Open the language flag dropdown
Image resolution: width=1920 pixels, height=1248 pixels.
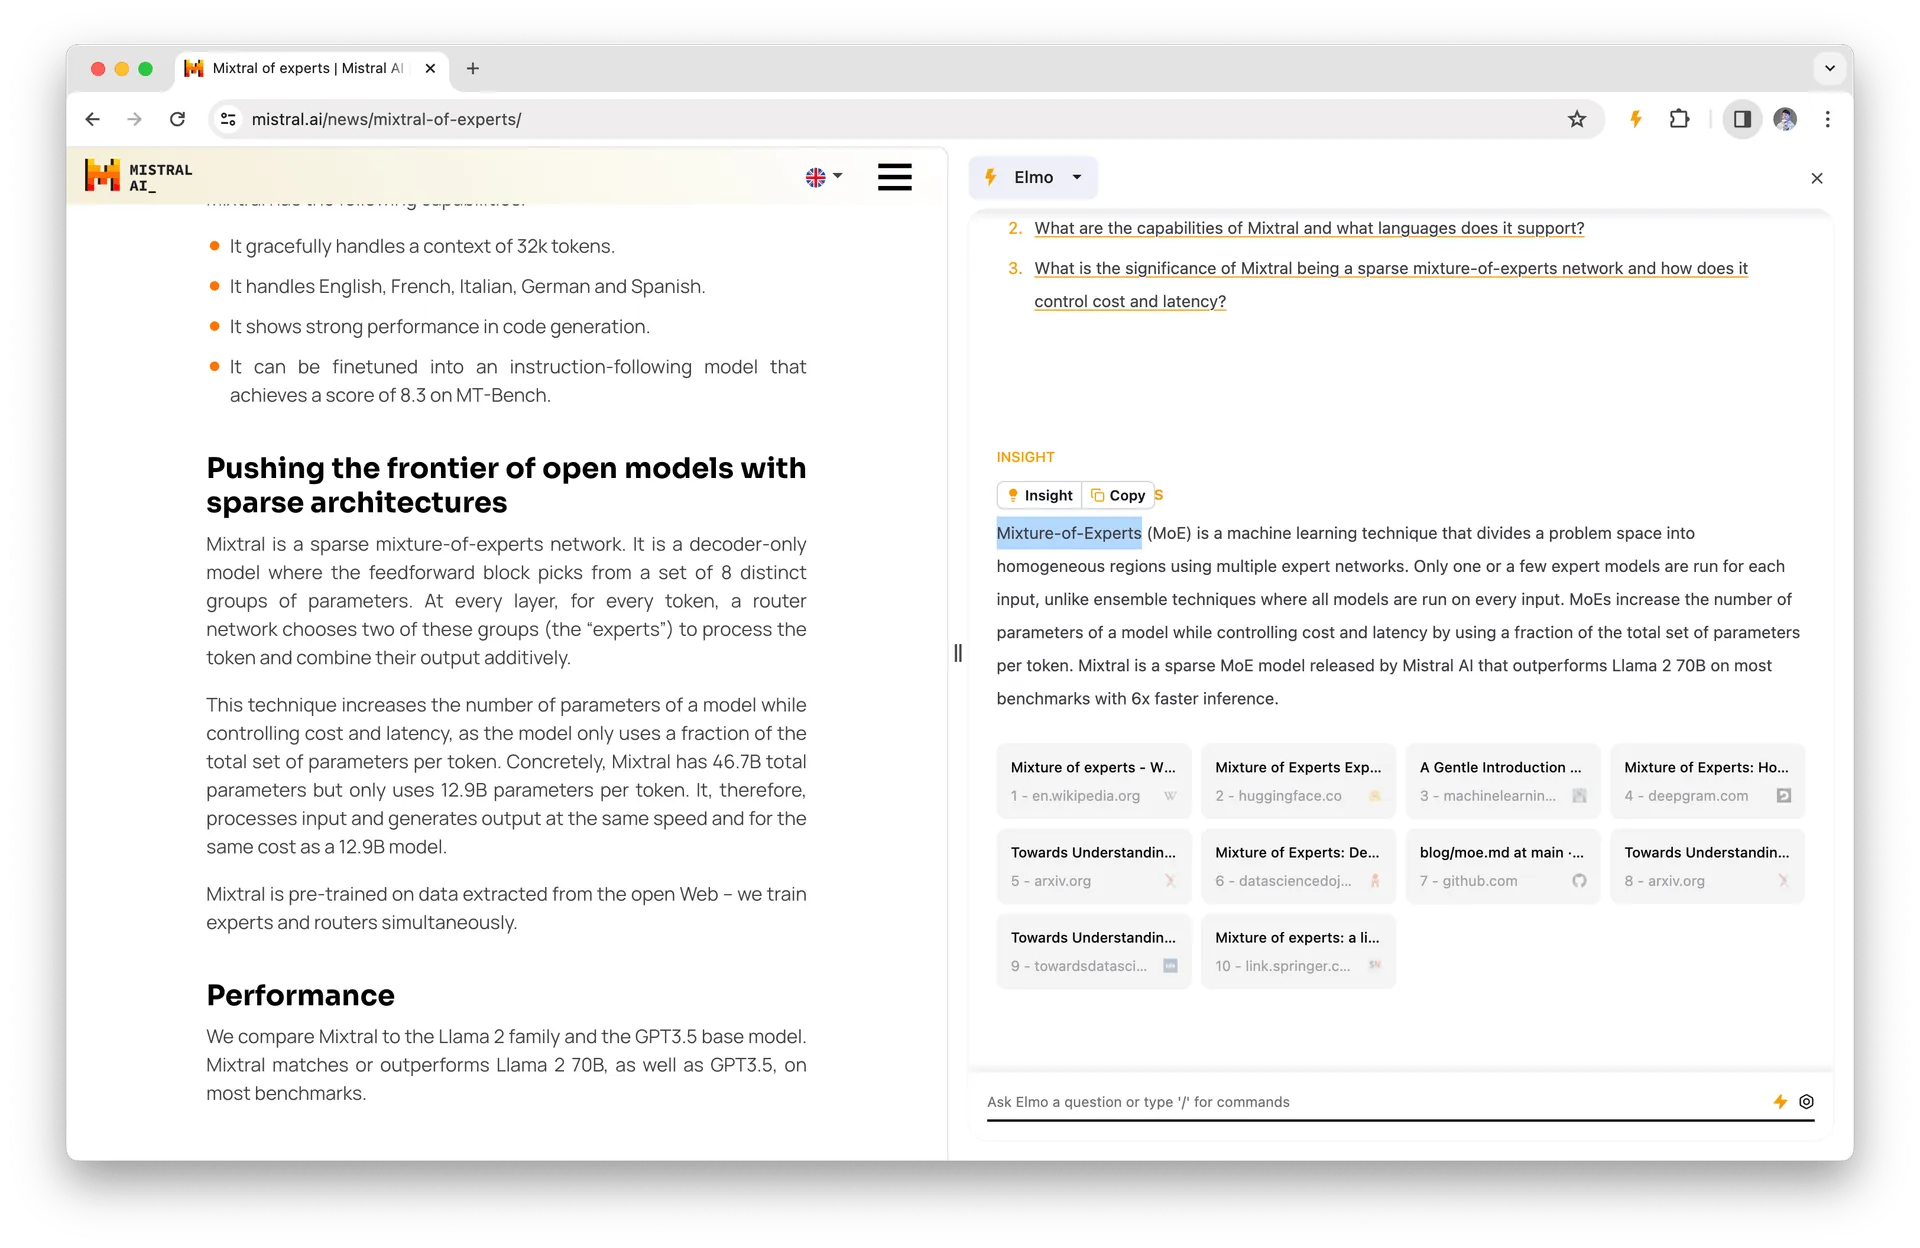click(x=824, y=177)
